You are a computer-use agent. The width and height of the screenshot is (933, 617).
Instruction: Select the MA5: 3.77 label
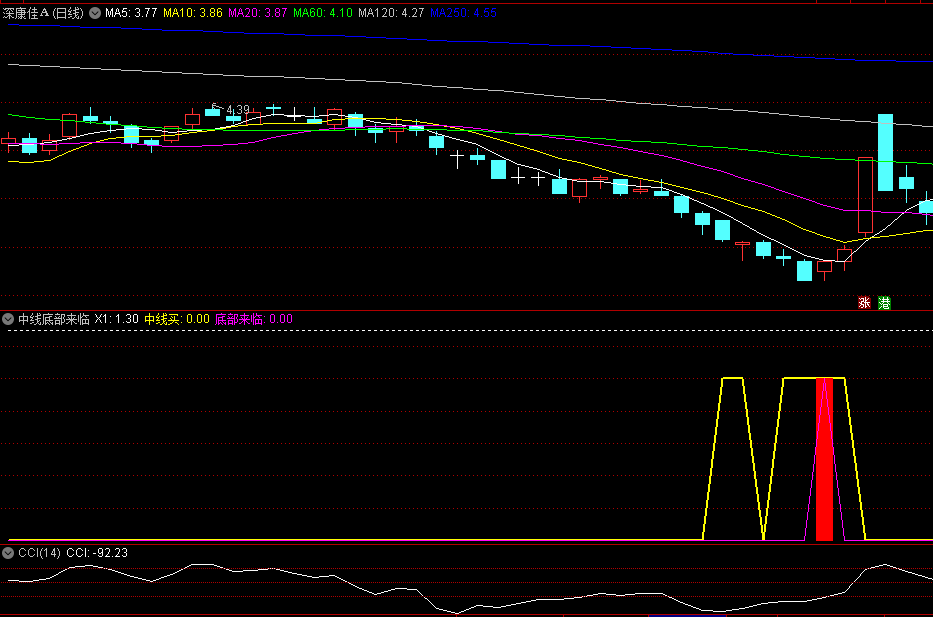click(131, 13)
